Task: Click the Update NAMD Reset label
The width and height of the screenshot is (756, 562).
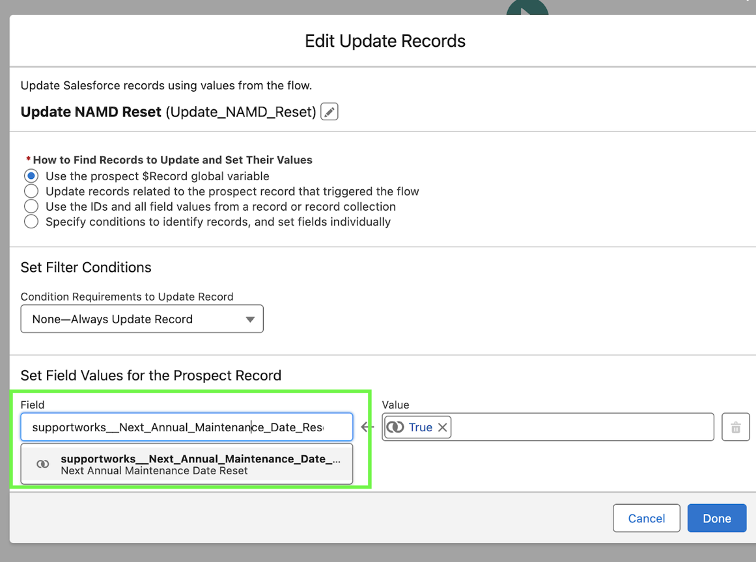Action: 91,112
